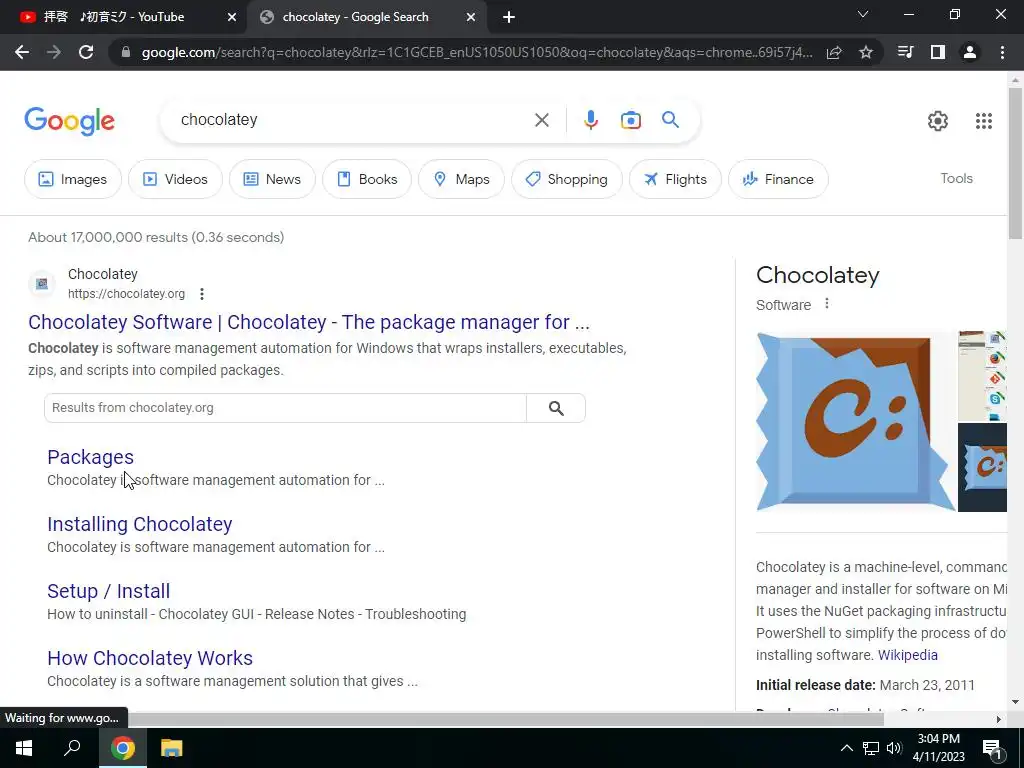1024x768 pixels.
Task: Open options for chocolatey.org result
Action: point(202,294)
